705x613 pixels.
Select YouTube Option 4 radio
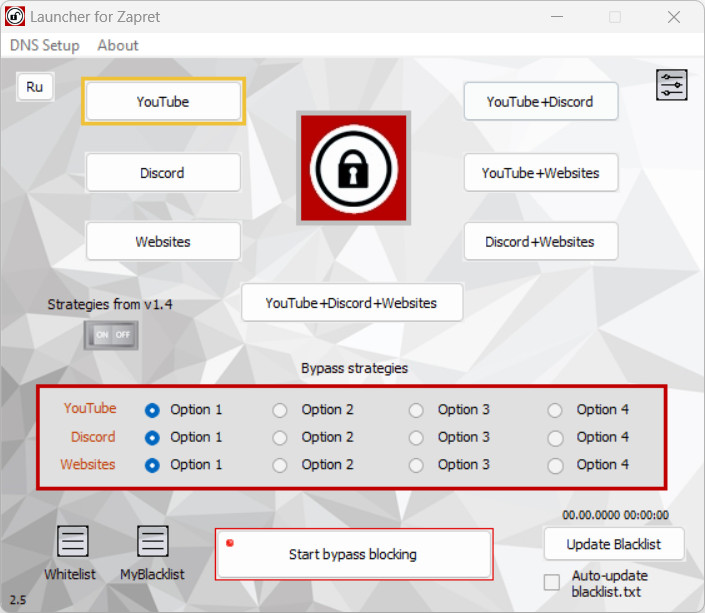(x=555, y=410)
